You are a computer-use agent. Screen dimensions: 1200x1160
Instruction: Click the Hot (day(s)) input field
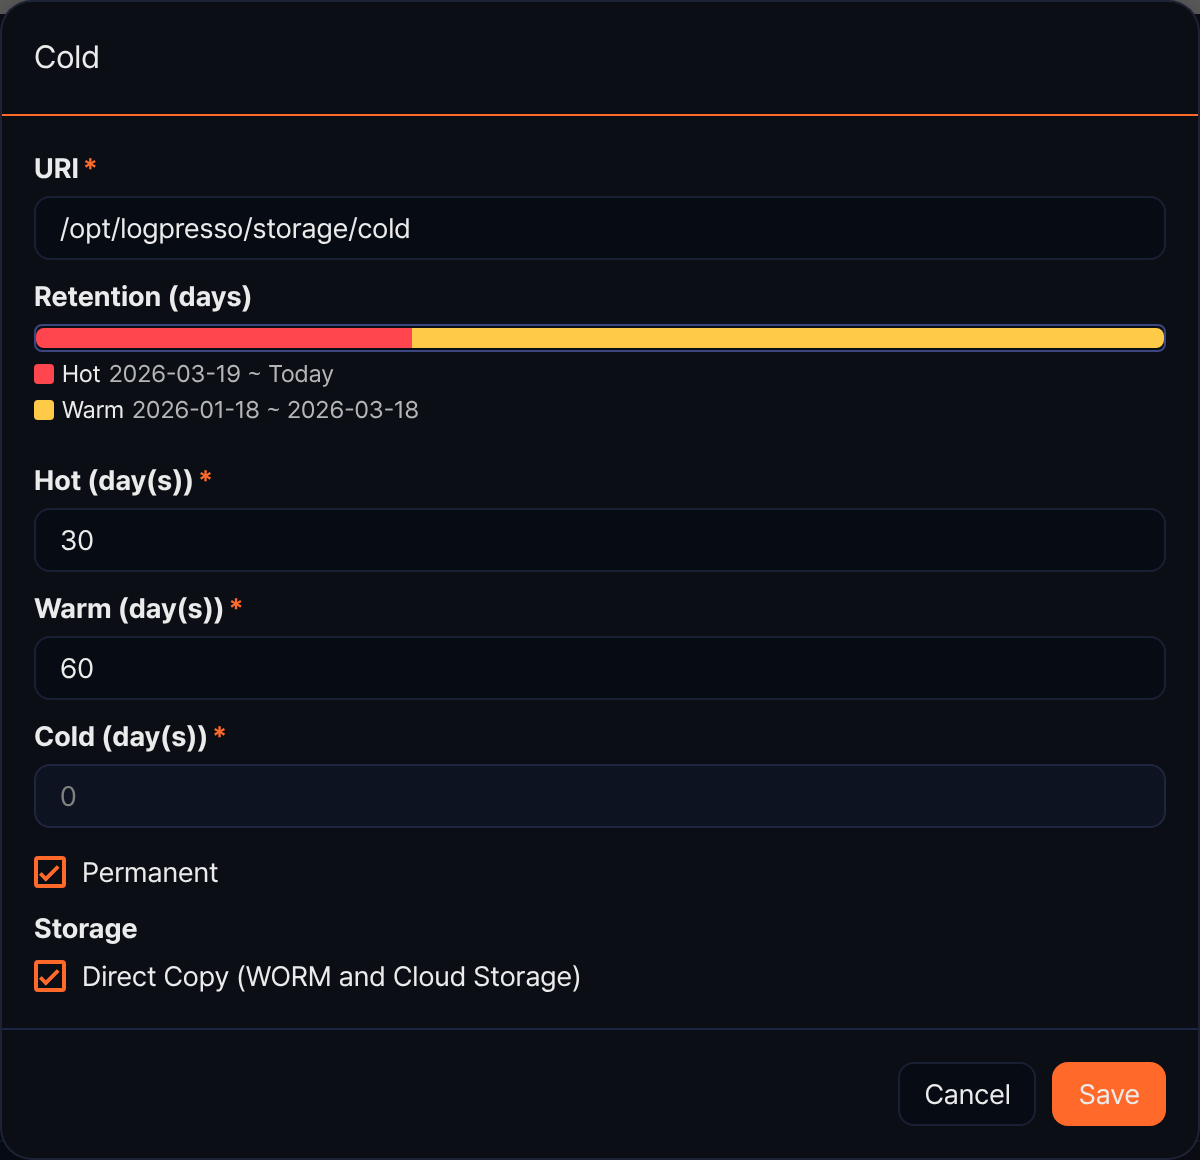pos(600,540)
